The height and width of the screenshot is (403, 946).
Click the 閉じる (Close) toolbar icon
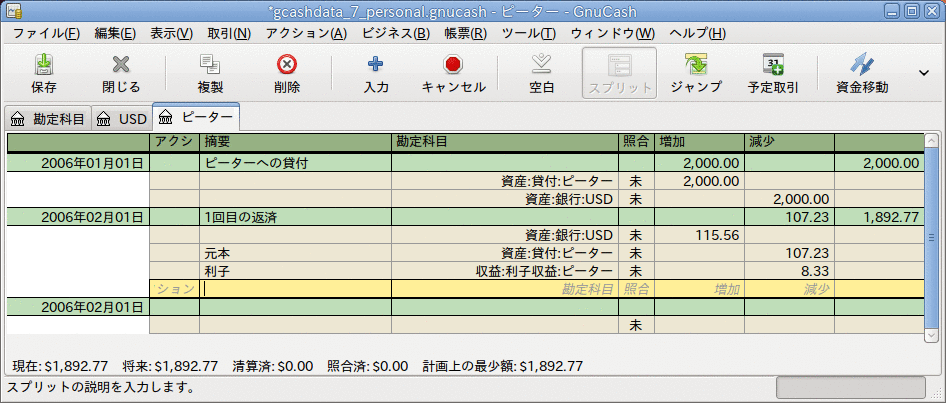(x=121, y=74)
